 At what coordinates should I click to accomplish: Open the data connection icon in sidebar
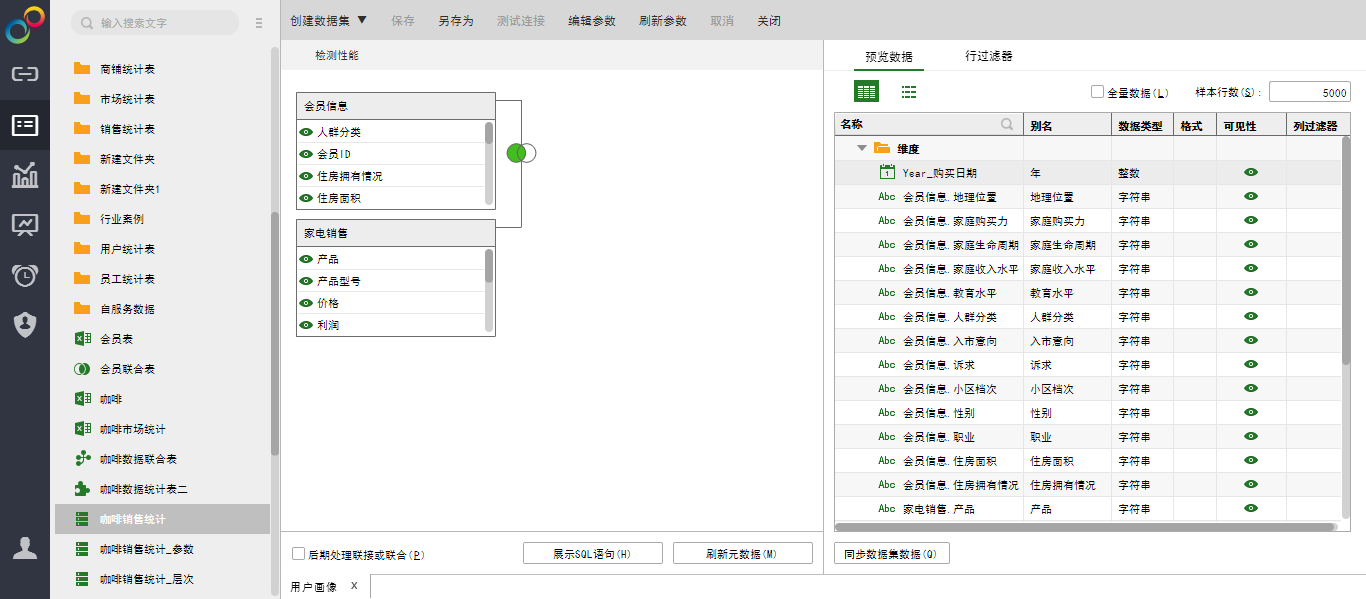point(25,74)
